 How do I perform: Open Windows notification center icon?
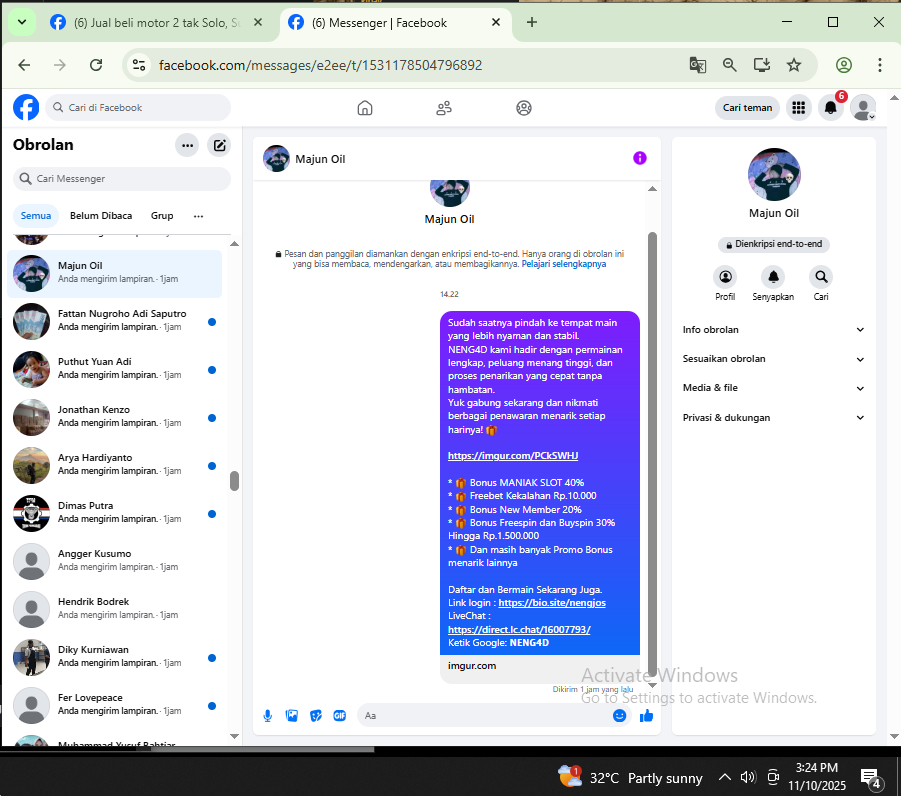coord(870,778)
